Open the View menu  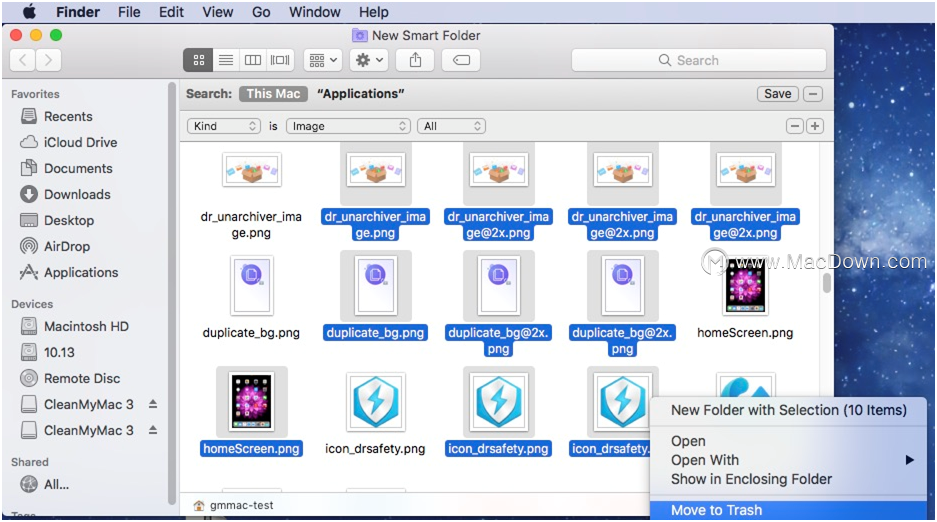click(218, 12)
